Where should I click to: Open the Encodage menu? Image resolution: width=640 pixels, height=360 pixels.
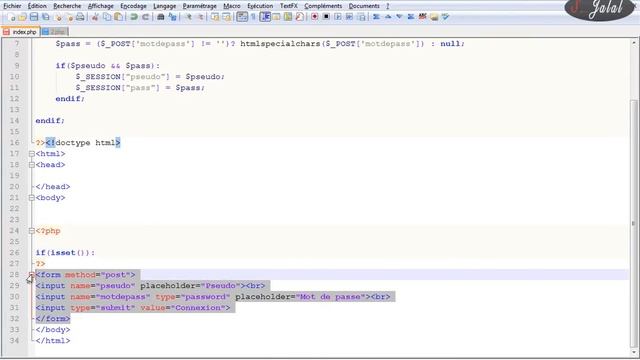[x=133, y=6]
